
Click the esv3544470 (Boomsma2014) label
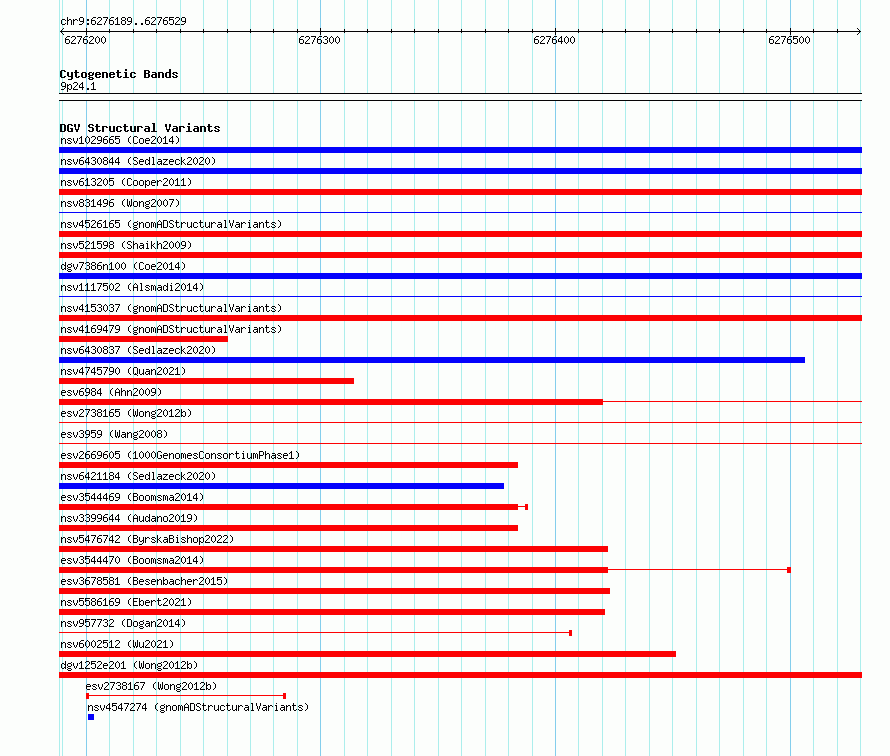[x=132, y=560]
